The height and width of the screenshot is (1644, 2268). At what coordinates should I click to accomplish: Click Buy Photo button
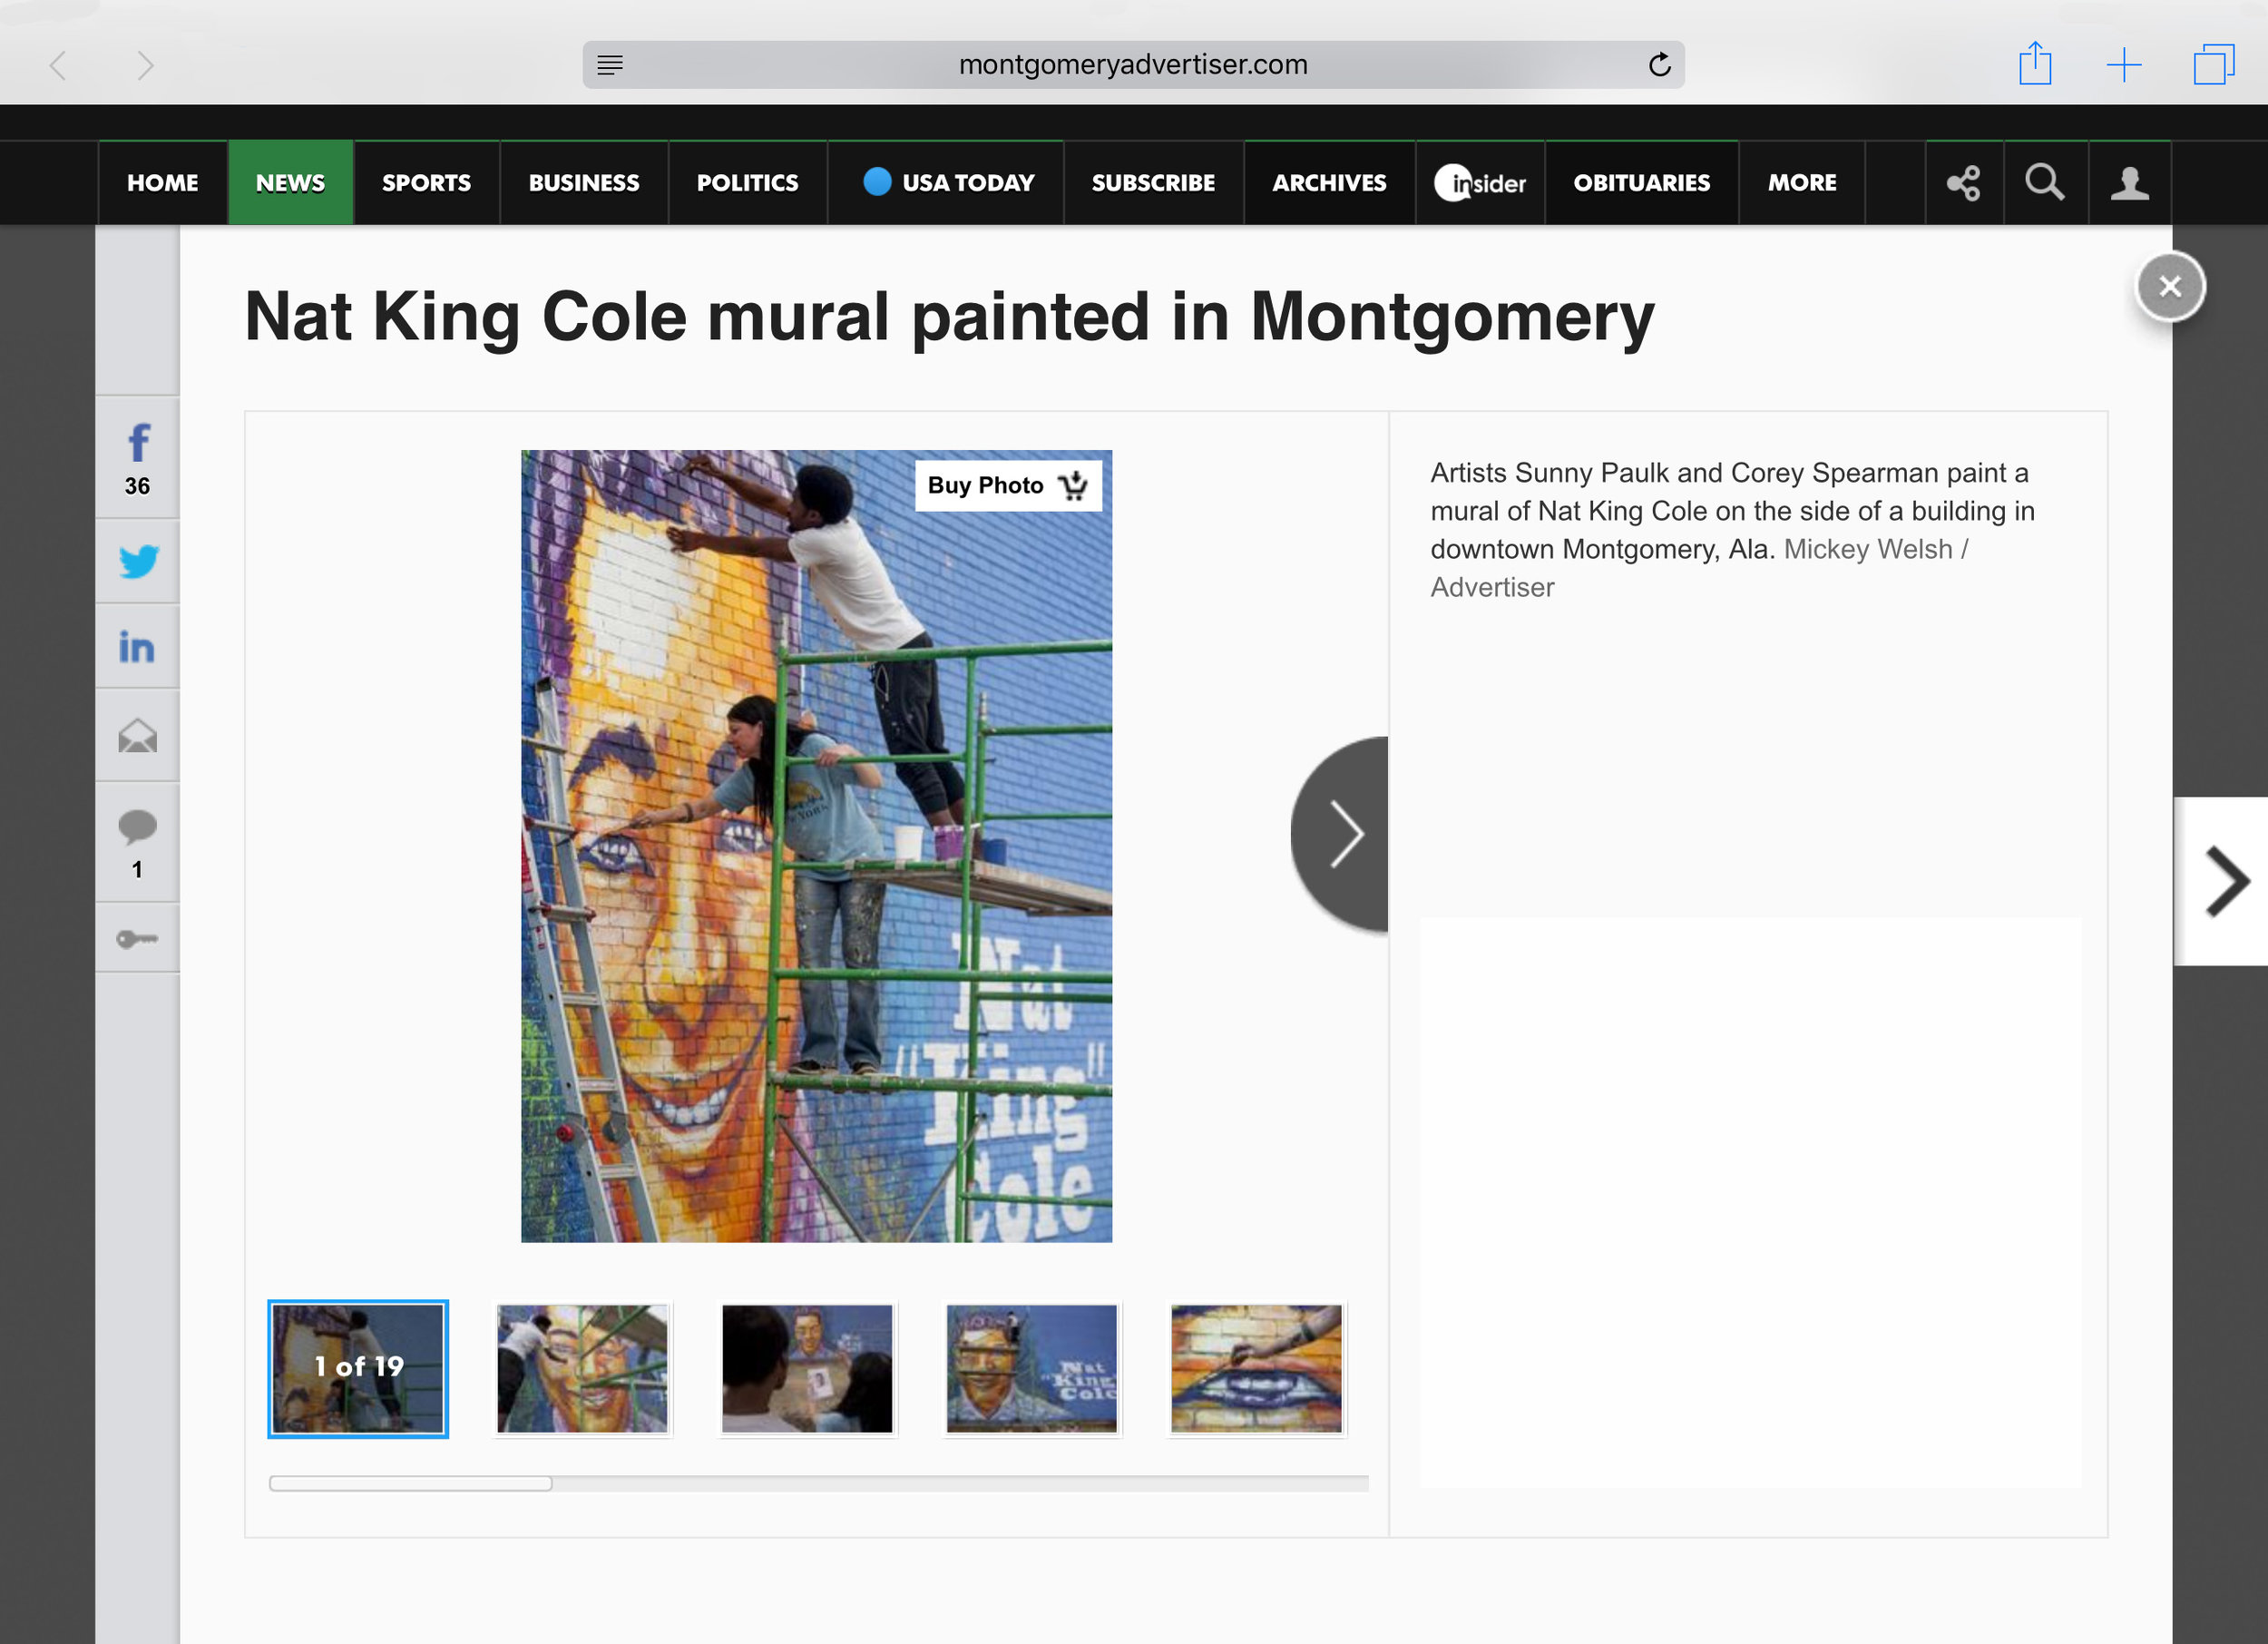[x=1007, y=485]
